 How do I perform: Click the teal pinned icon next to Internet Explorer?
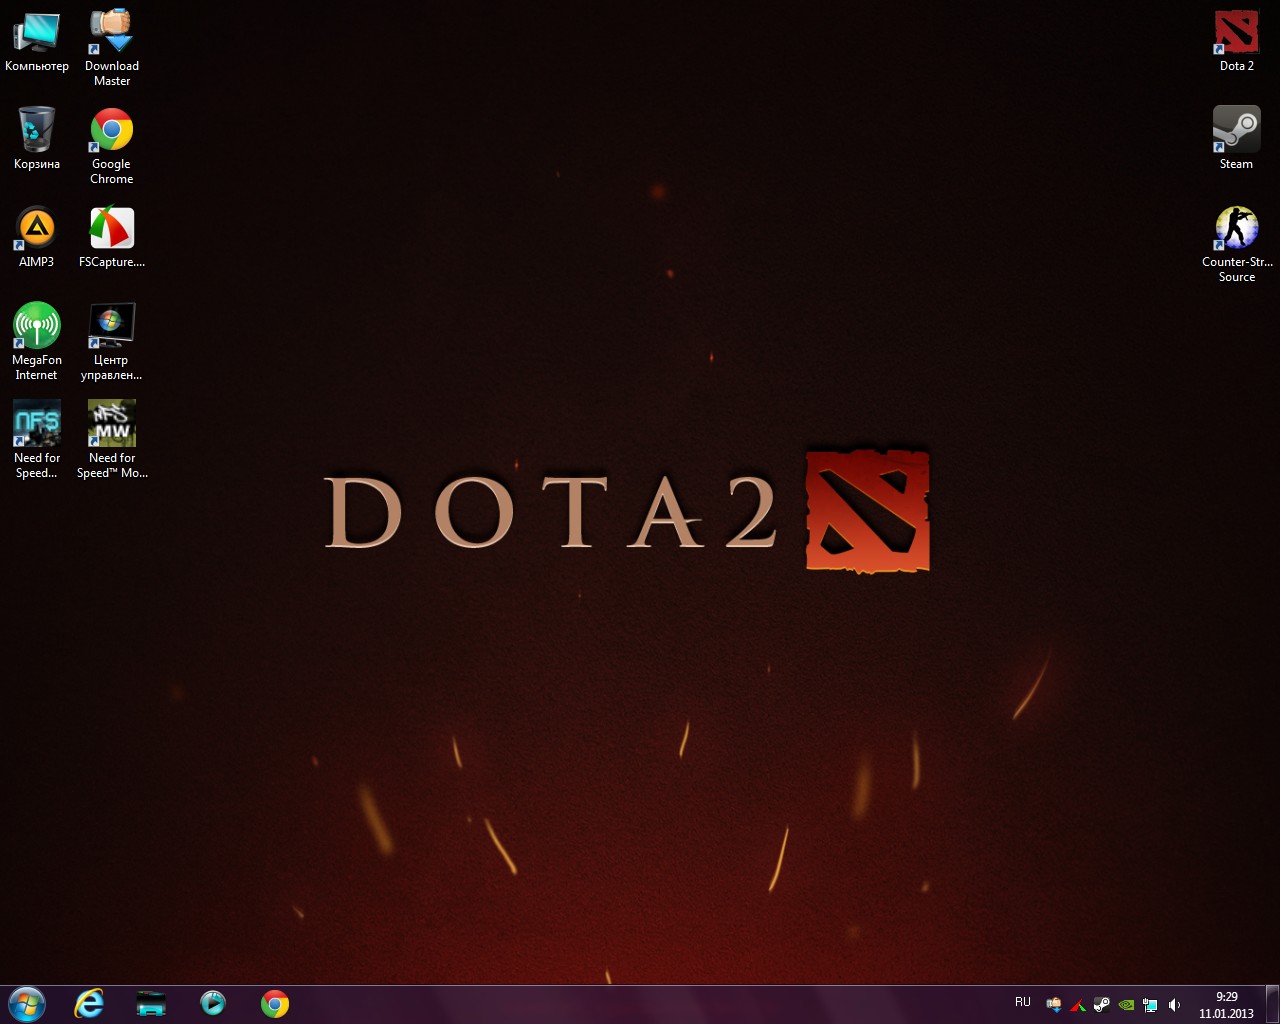point(151,1003)
